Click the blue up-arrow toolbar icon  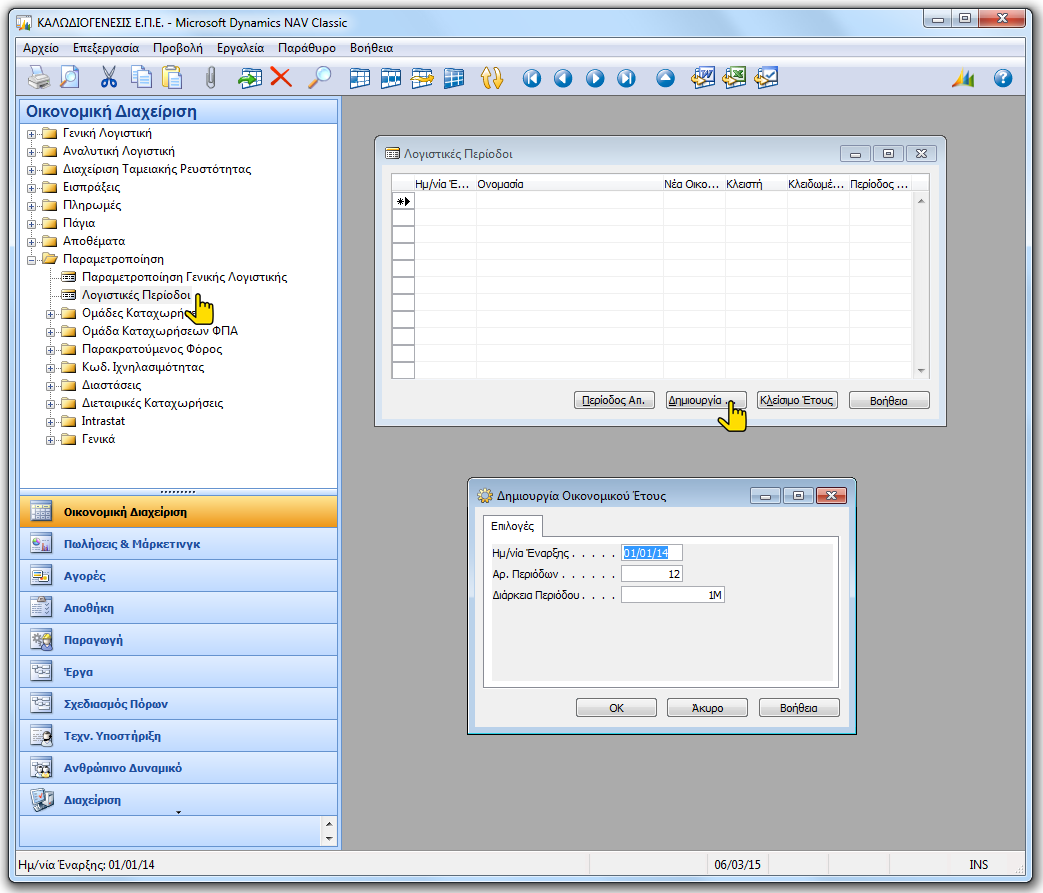click(x=665, y=79)
